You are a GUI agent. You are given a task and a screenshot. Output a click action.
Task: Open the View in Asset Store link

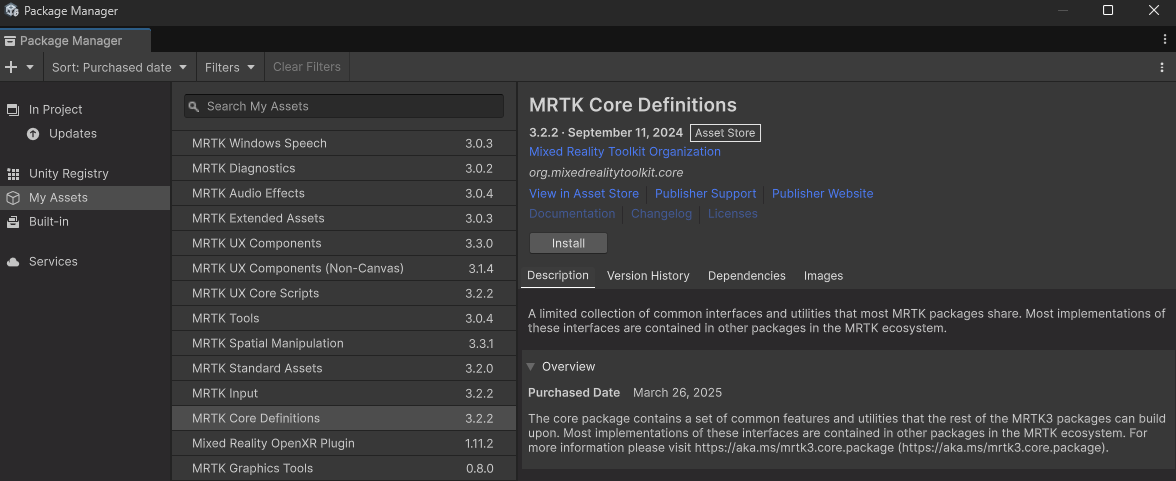tap(584, 194)
